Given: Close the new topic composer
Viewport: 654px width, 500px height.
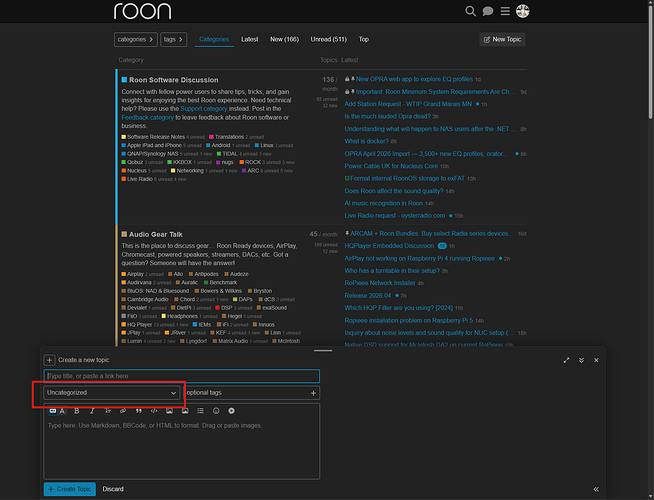Looking at the screenshot, I should click(x=596, y=360).
